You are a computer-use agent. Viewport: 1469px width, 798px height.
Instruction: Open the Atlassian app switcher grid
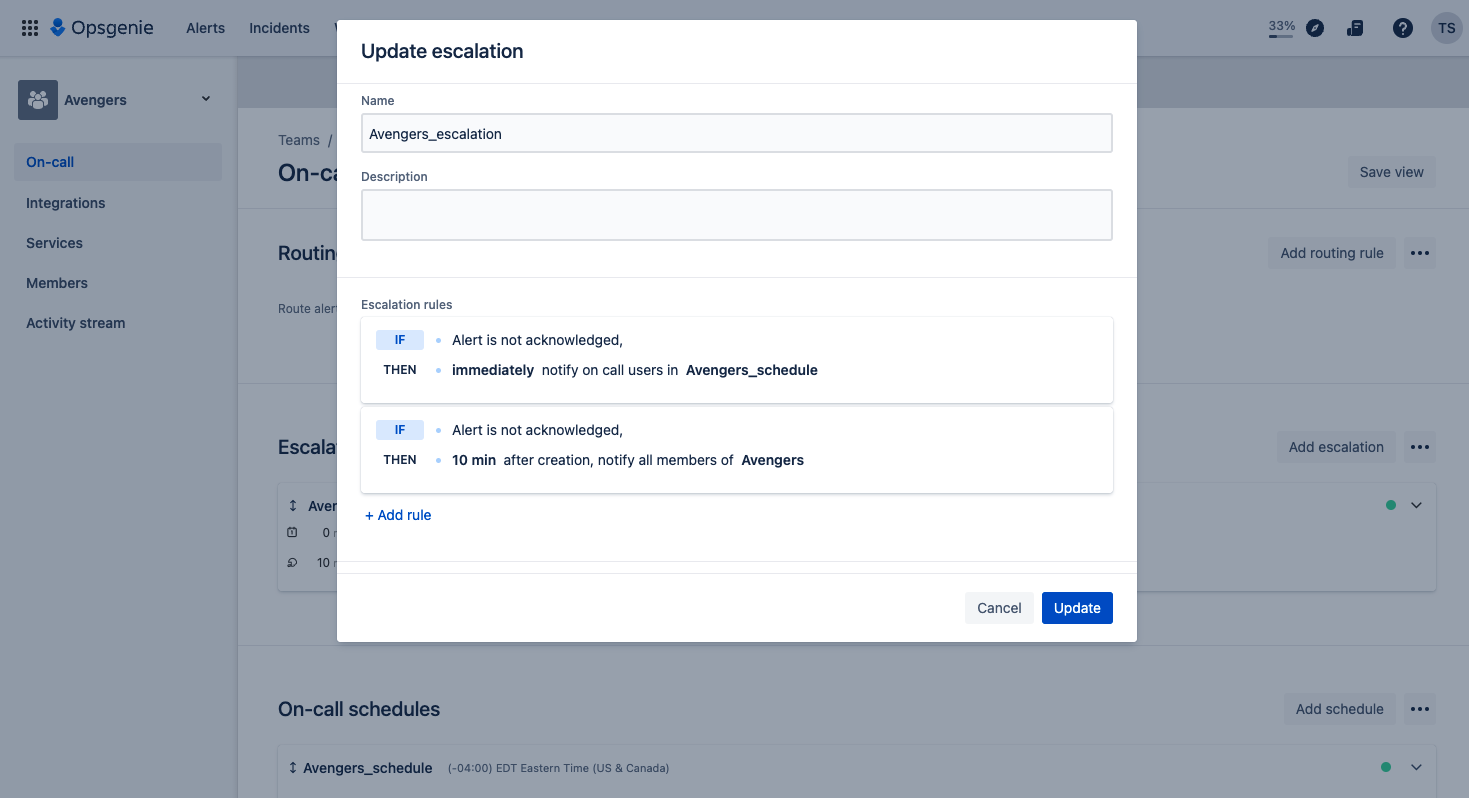point(29,27)
